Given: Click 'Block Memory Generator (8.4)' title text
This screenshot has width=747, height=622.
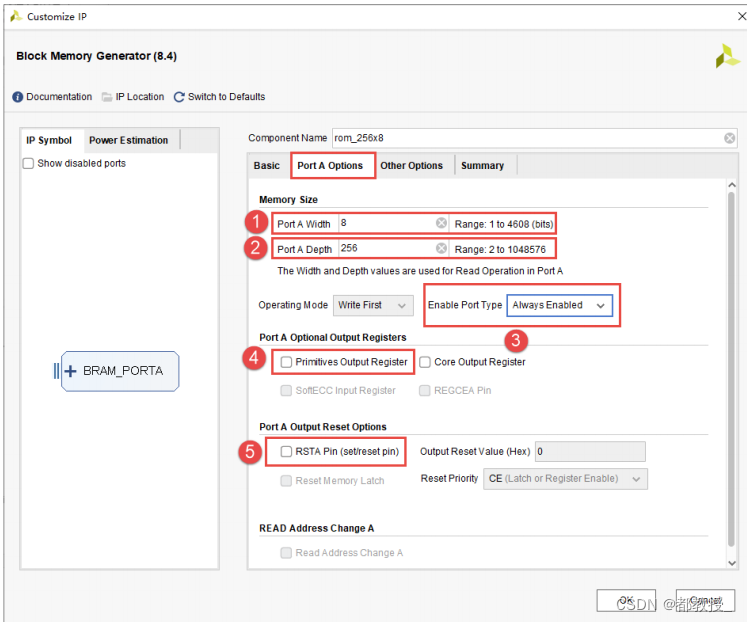Looking at the screenshot, I should (x=96, y=56).
